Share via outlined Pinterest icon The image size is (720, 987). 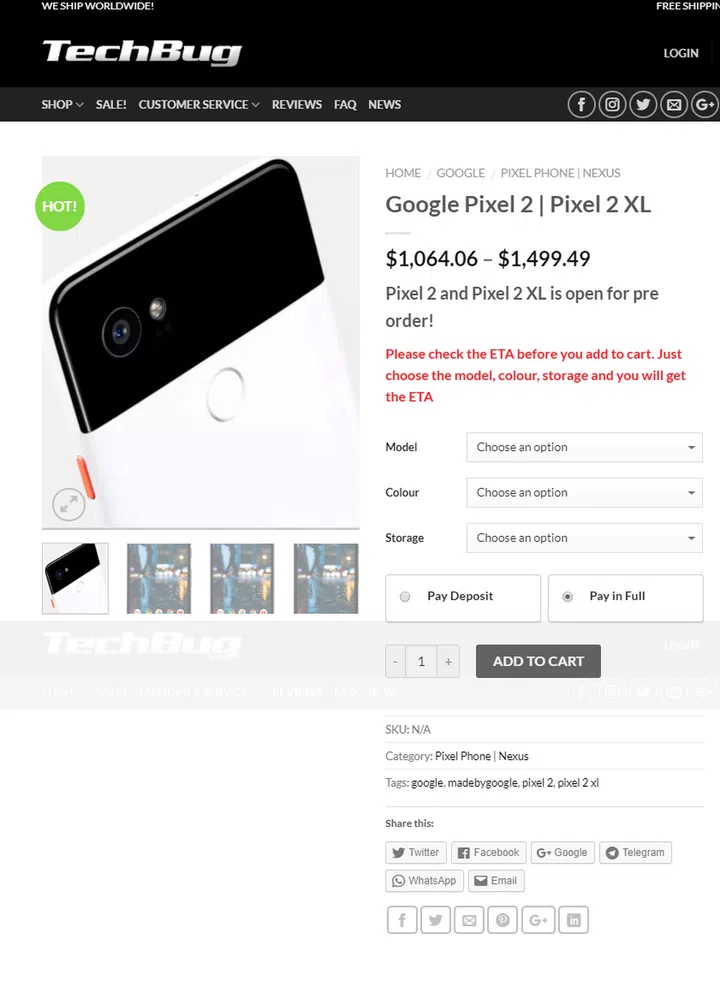pos(504,919)
